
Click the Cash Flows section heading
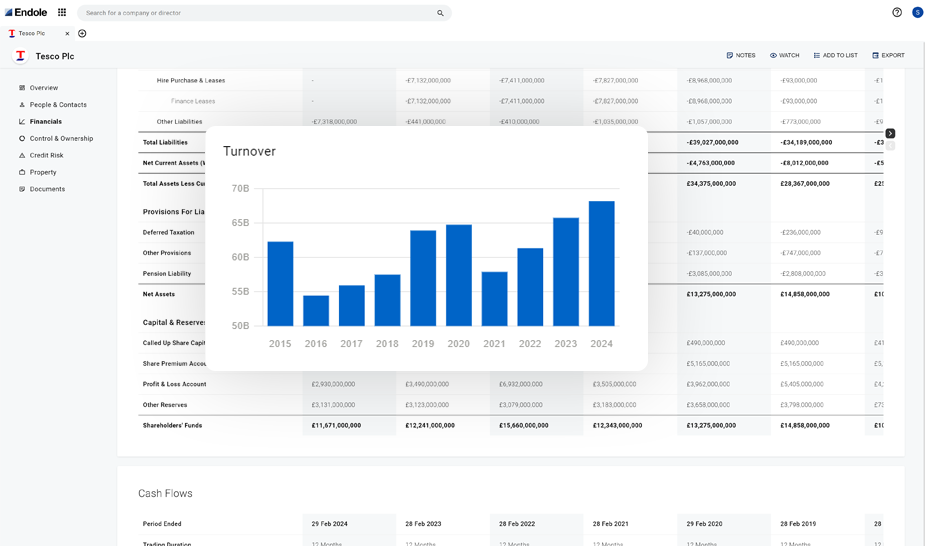(165, 494)
